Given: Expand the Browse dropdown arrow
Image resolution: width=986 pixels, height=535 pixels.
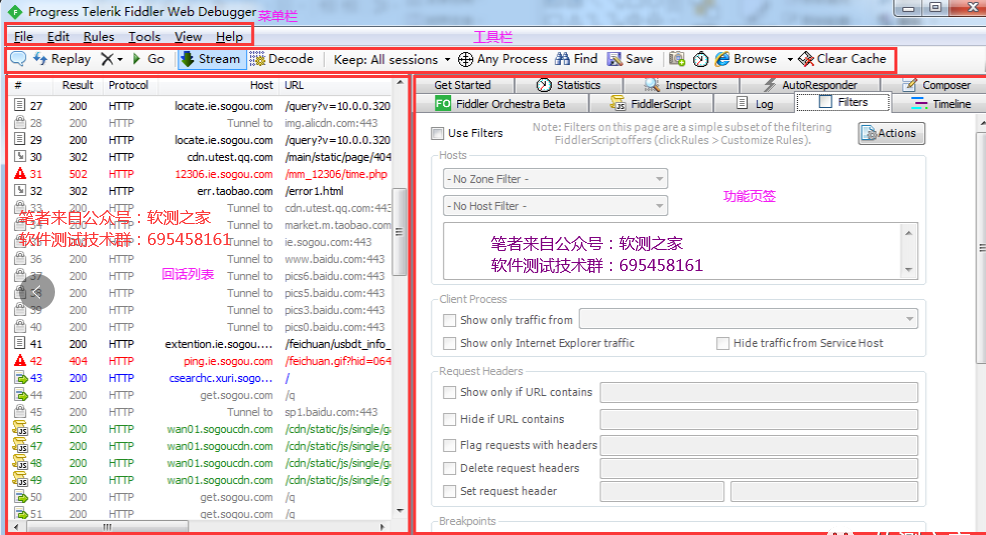Looking at the screenshot, I should (x=790, y=60).
